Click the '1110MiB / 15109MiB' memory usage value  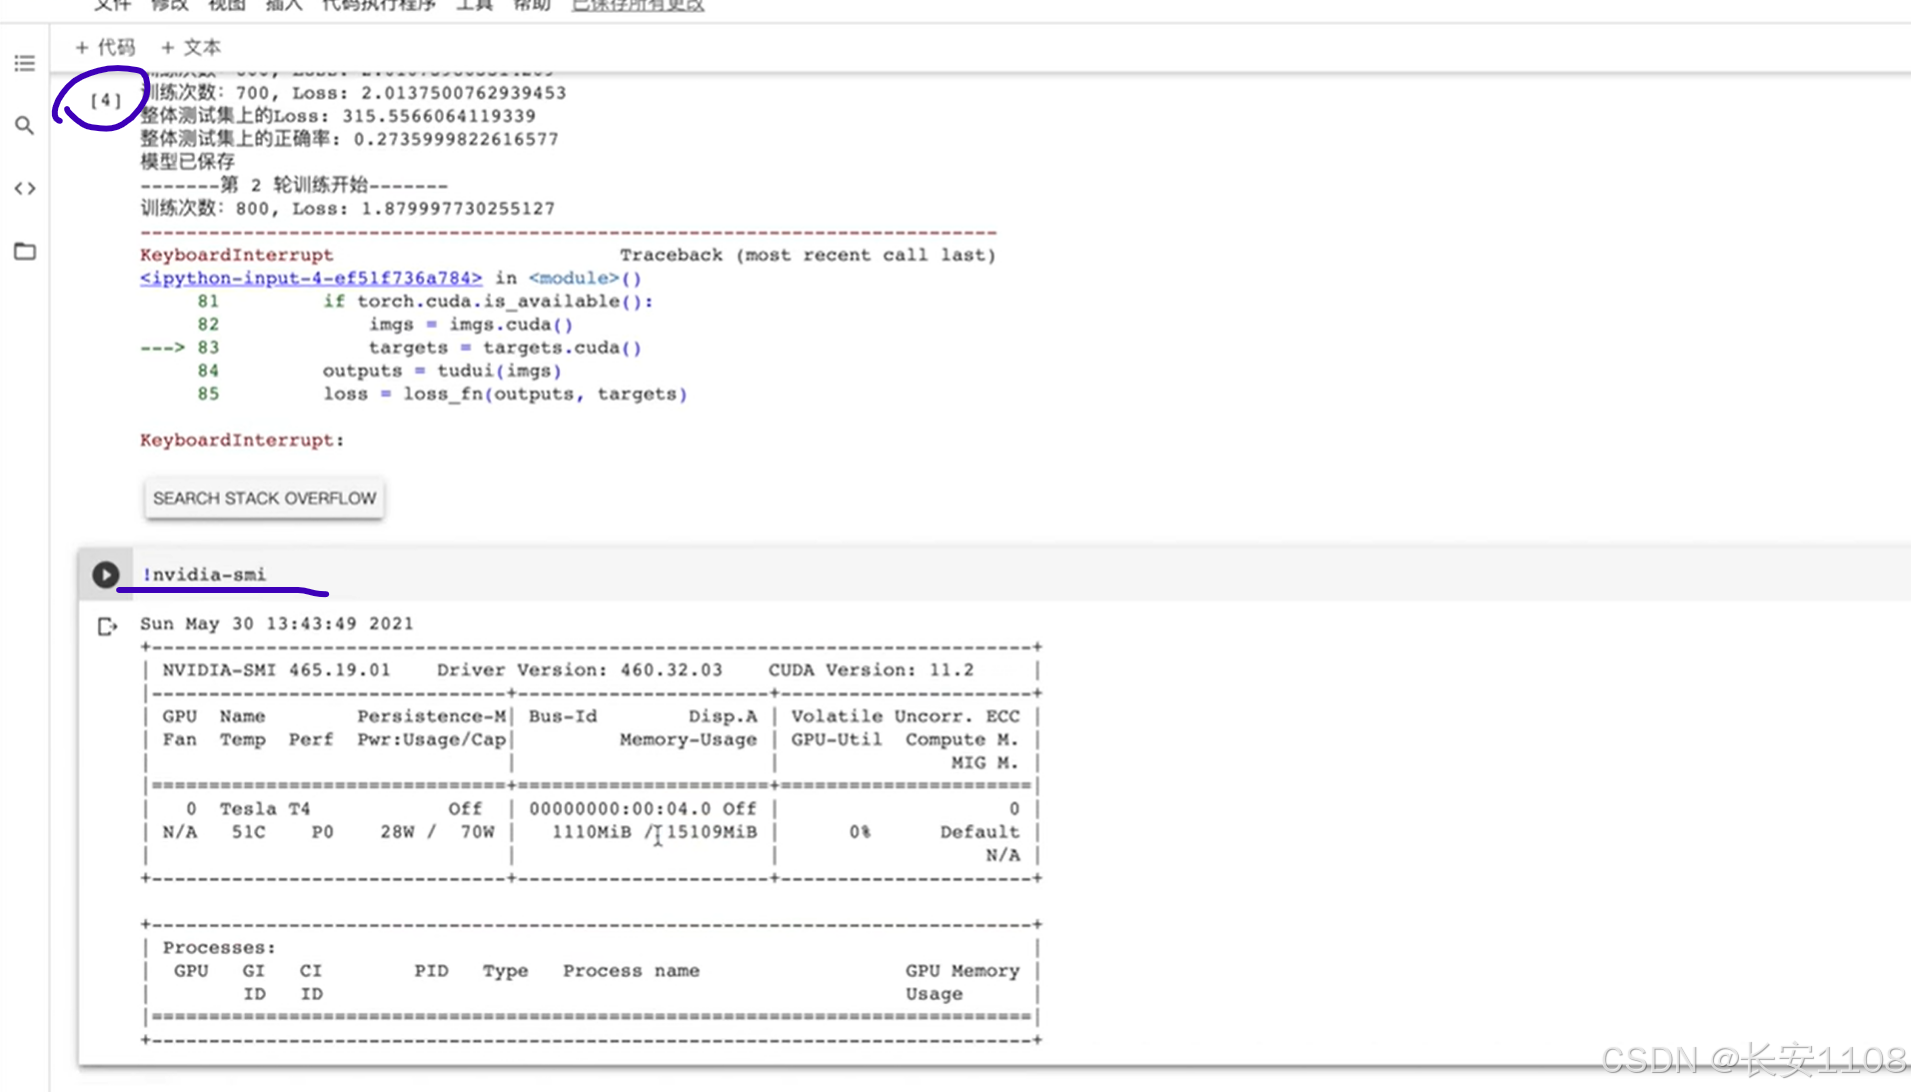(655, 832)
